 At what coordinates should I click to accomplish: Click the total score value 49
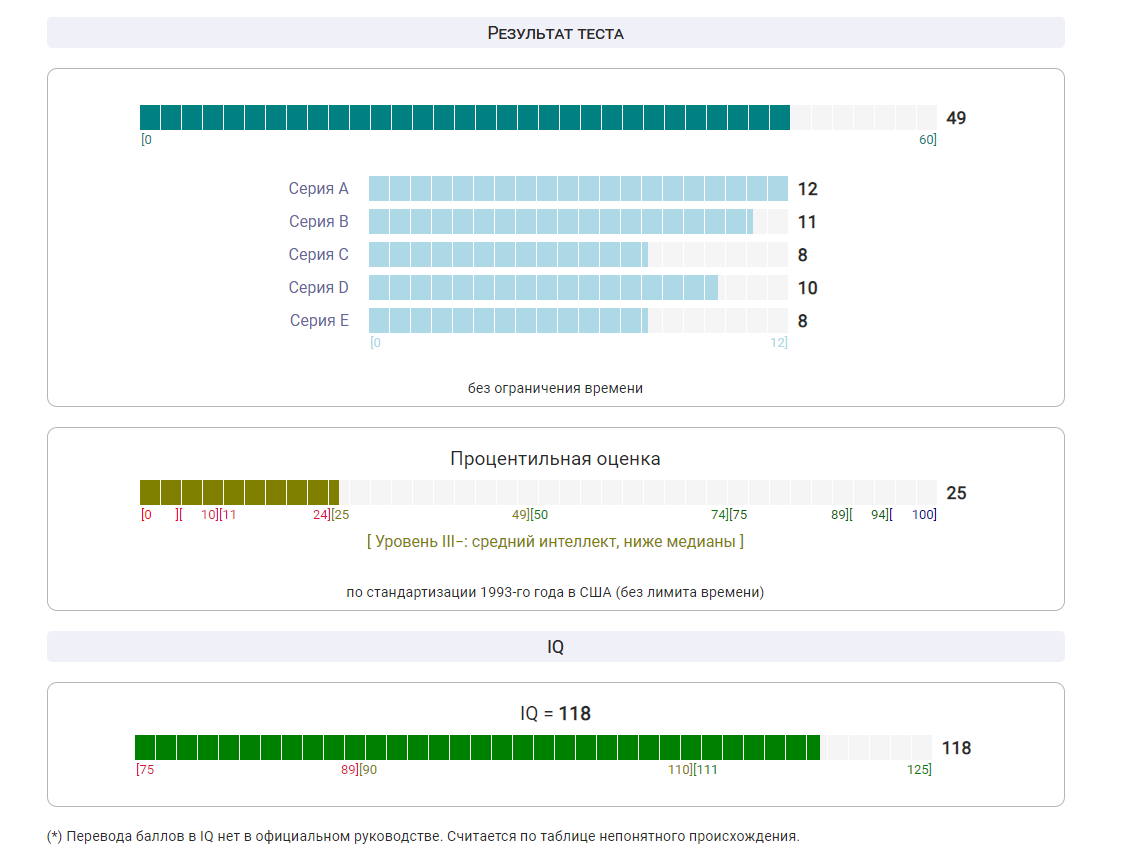956,118
